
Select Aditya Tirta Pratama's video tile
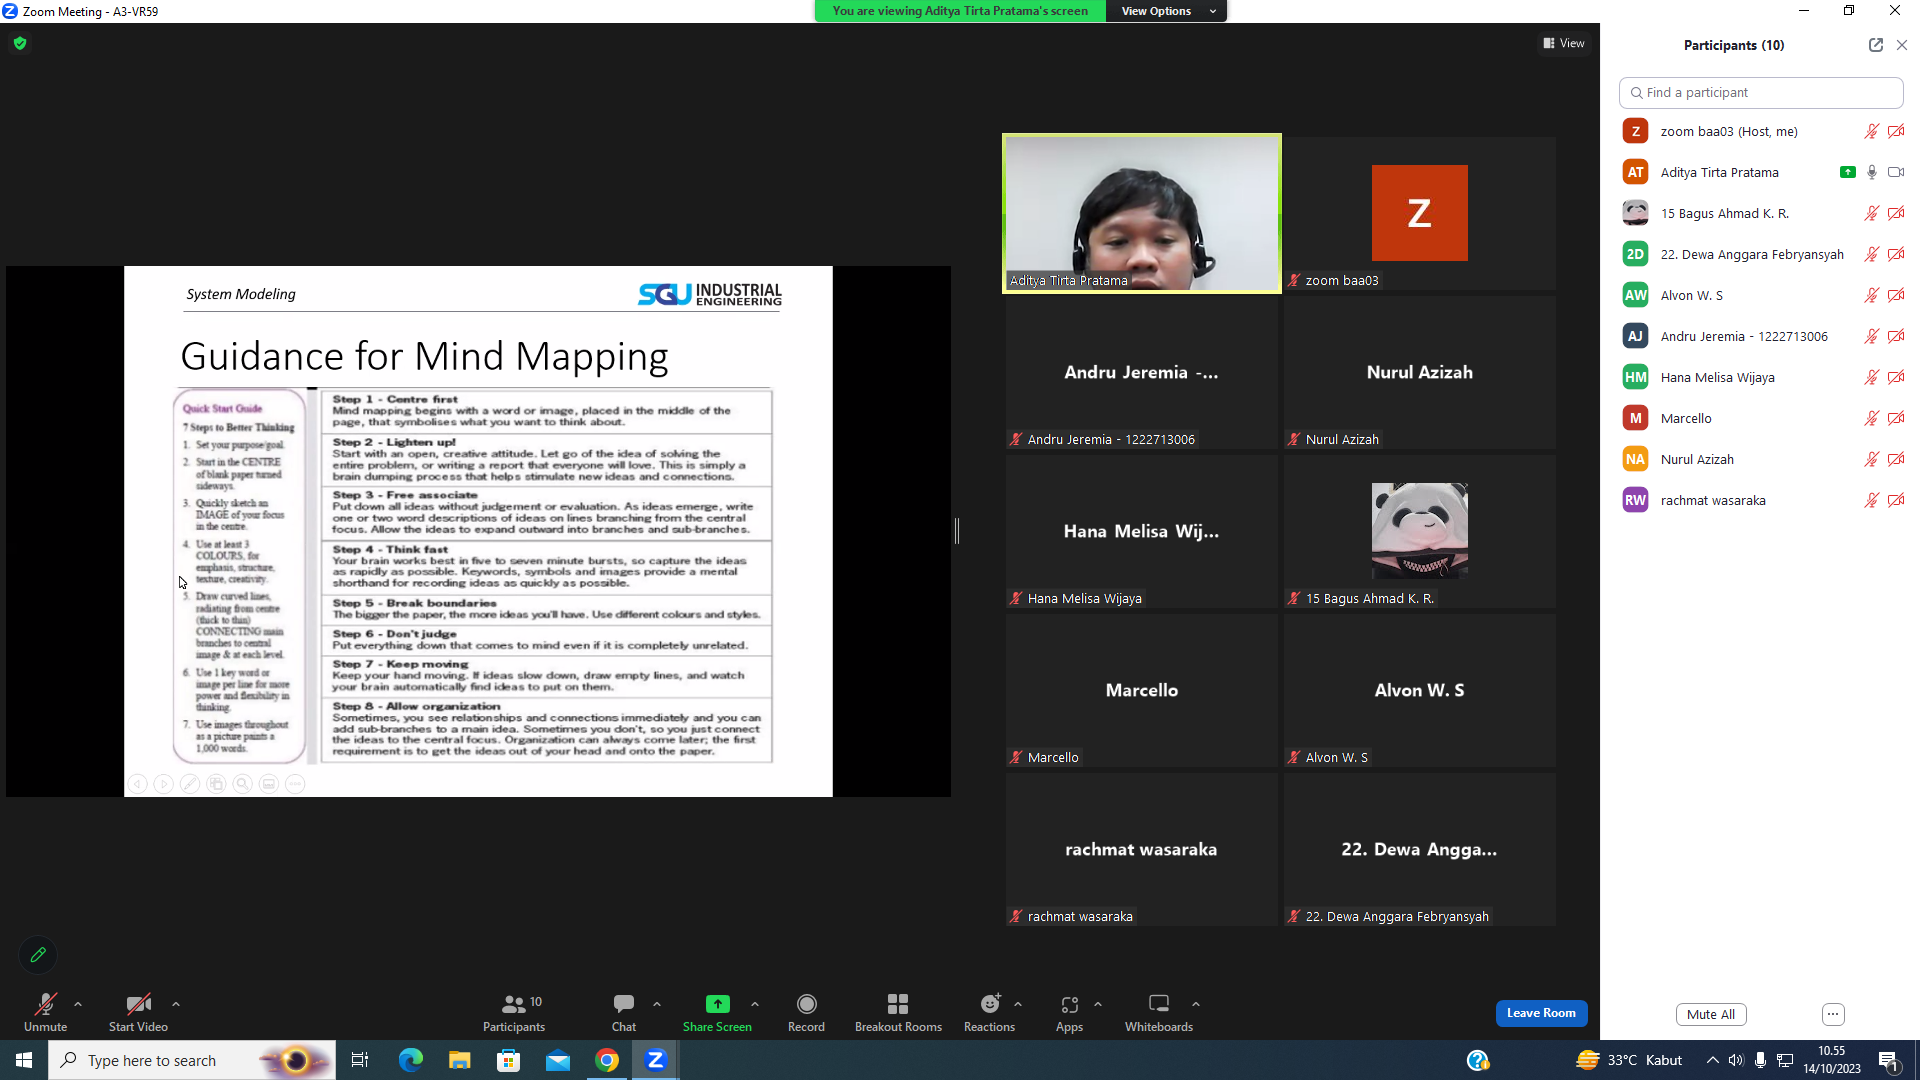click(1142, 213)
